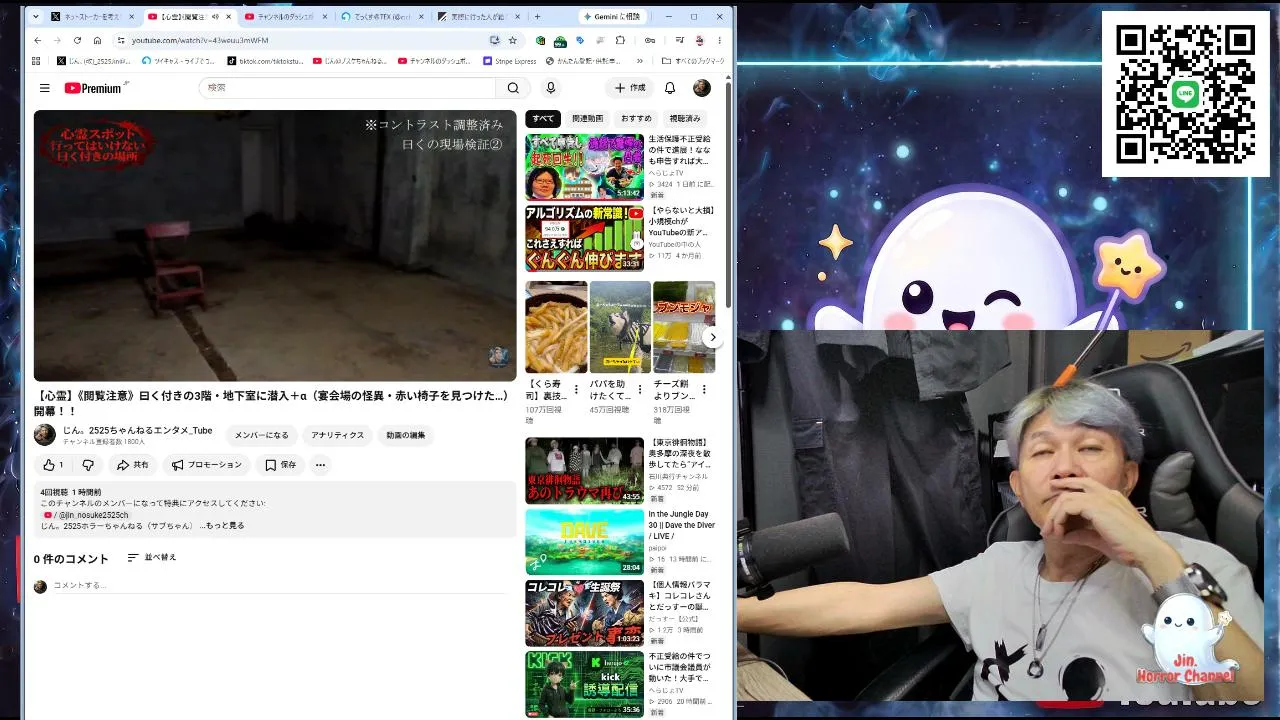Click the channel avatar beside the channel name
1280x720 pixels.
coord(45,435)
